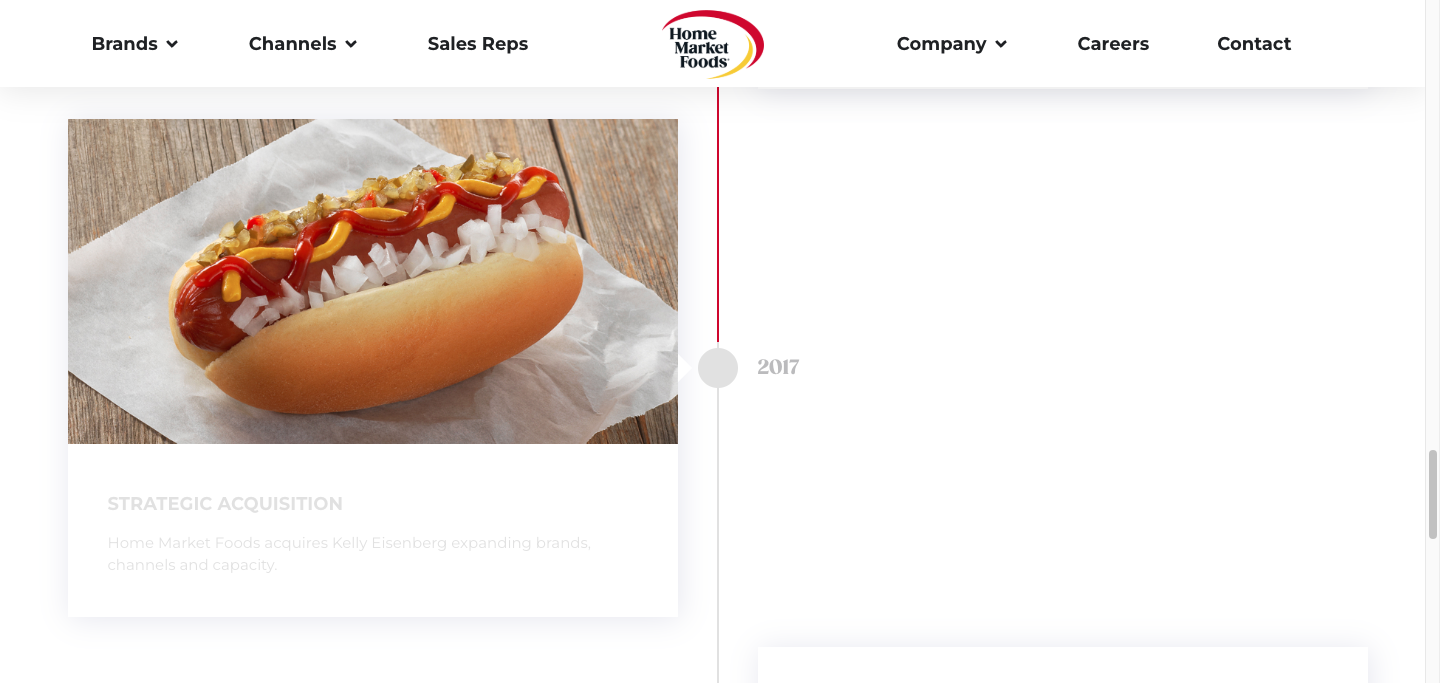
Task: Open the Careers page
Action: tap(1113, 44)
